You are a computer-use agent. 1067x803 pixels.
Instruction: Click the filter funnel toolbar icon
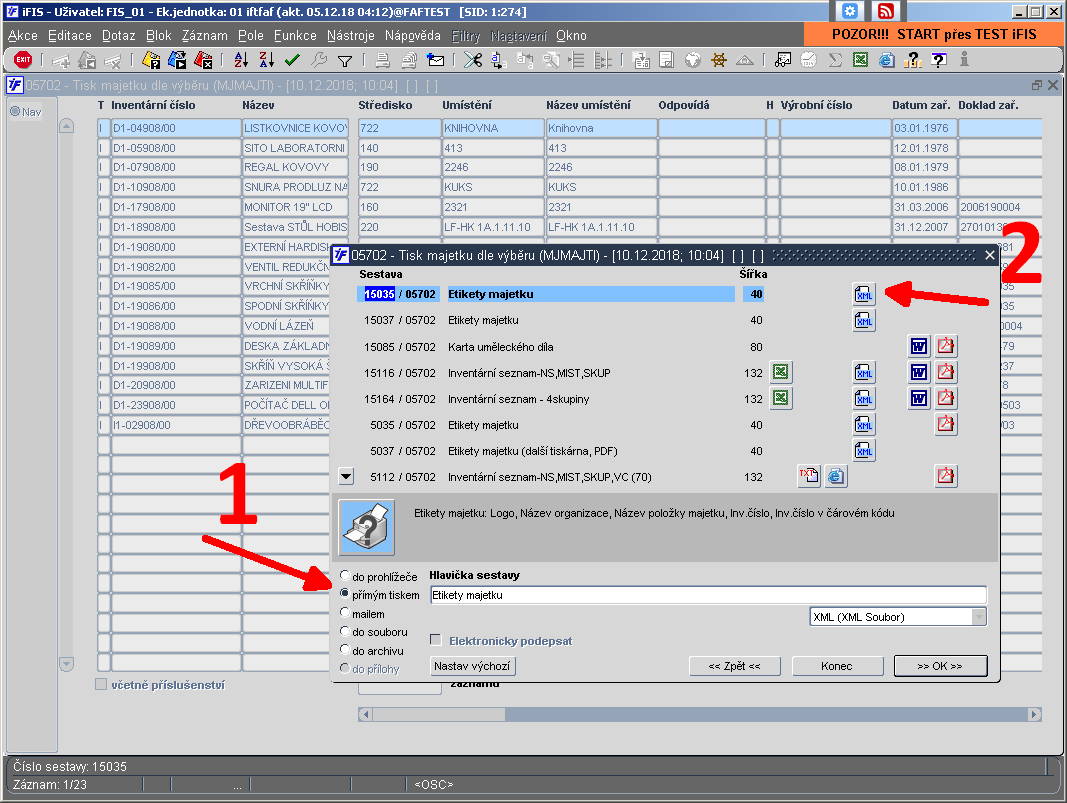pyautogui.click(x=345, y=61)
